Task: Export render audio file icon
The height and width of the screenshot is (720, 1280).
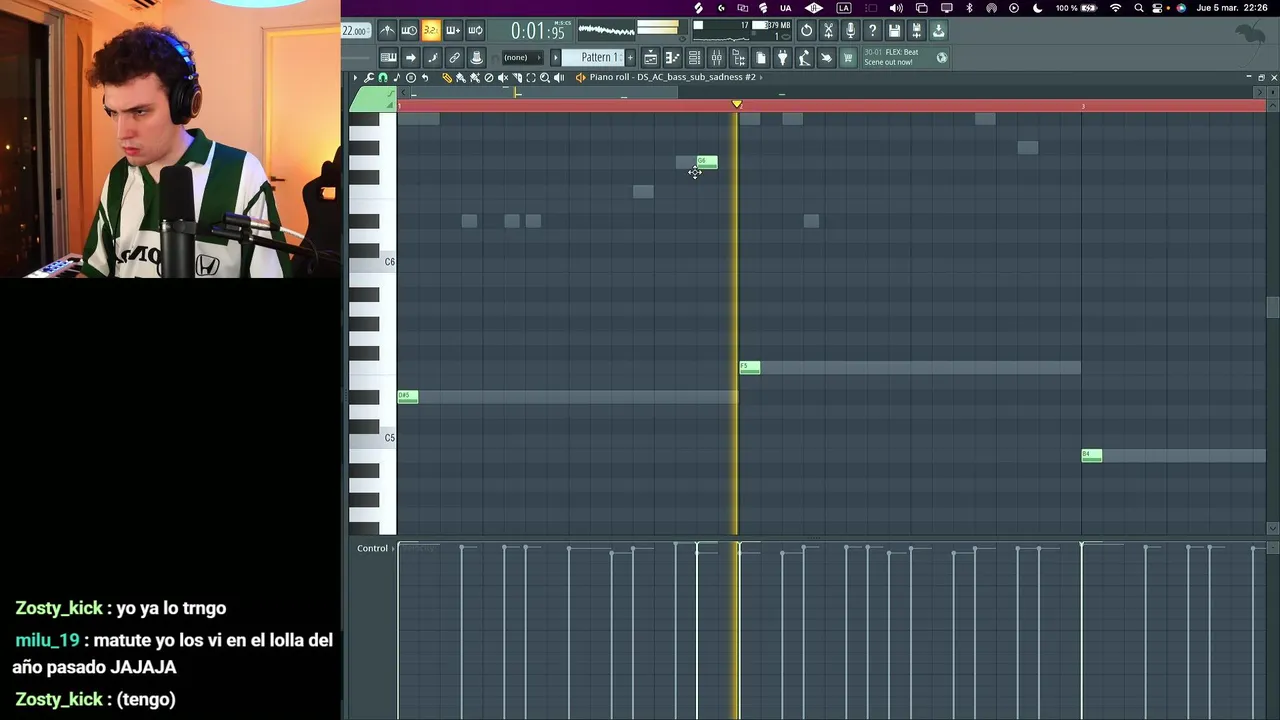Action: [x=939, y=30]
